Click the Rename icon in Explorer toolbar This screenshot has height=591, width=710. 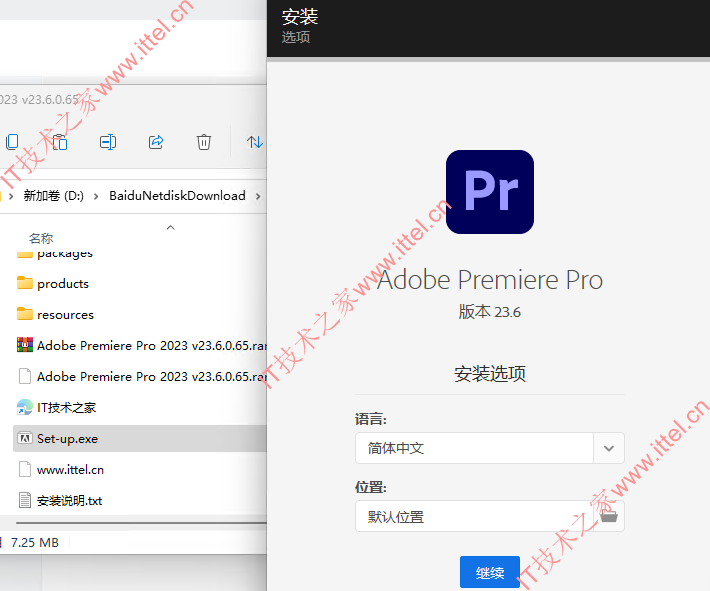pyautogui.click(x=108, y=142)
